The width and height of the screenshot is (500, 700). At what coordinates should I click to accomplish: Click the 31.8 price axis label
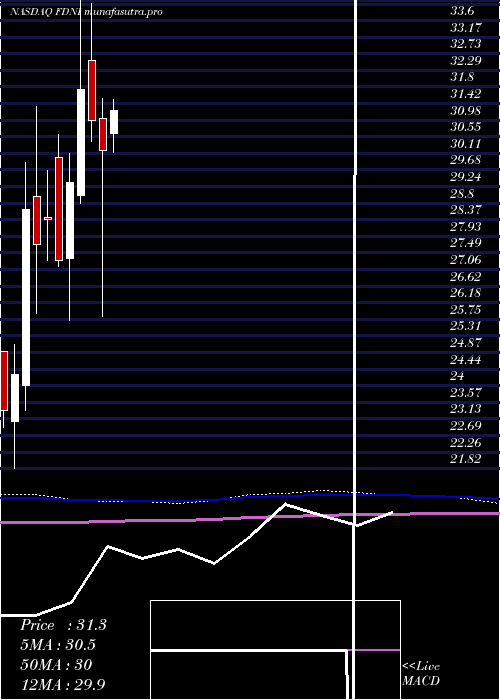[x=462, y=77]
